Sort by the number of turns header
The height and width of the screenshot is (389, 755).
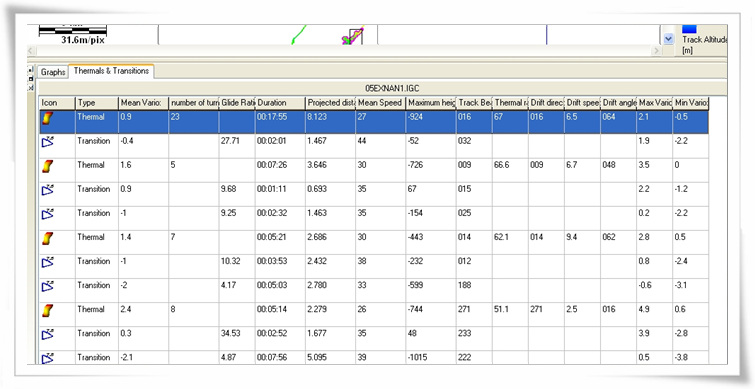(x=194, y=103)
